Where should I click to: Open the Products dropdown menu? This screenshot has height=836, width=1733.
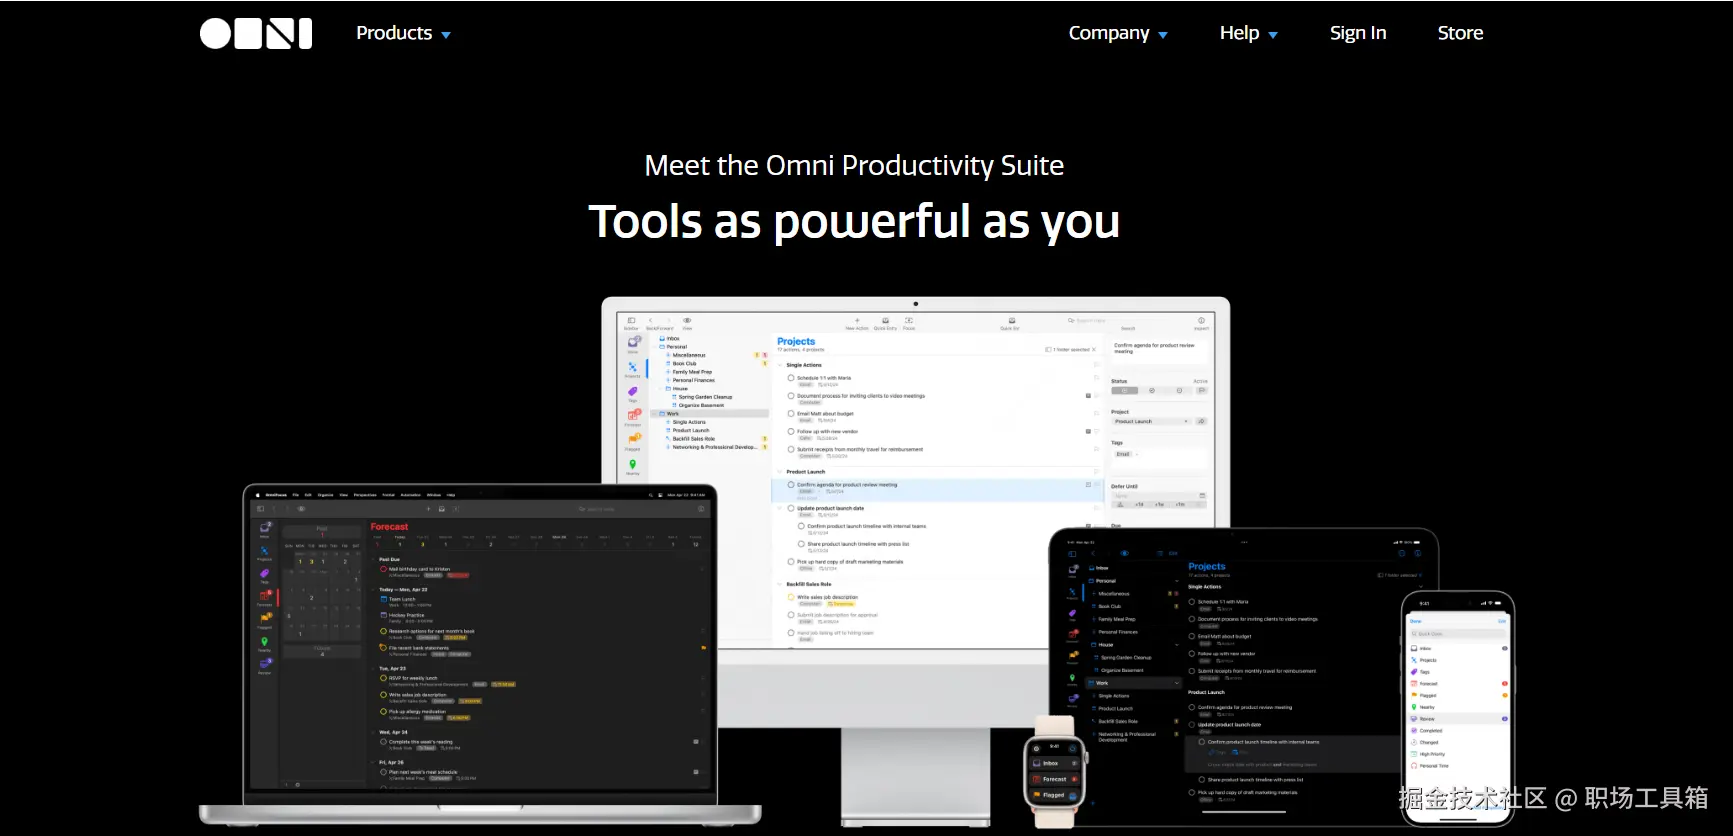(x=403, y=33)
